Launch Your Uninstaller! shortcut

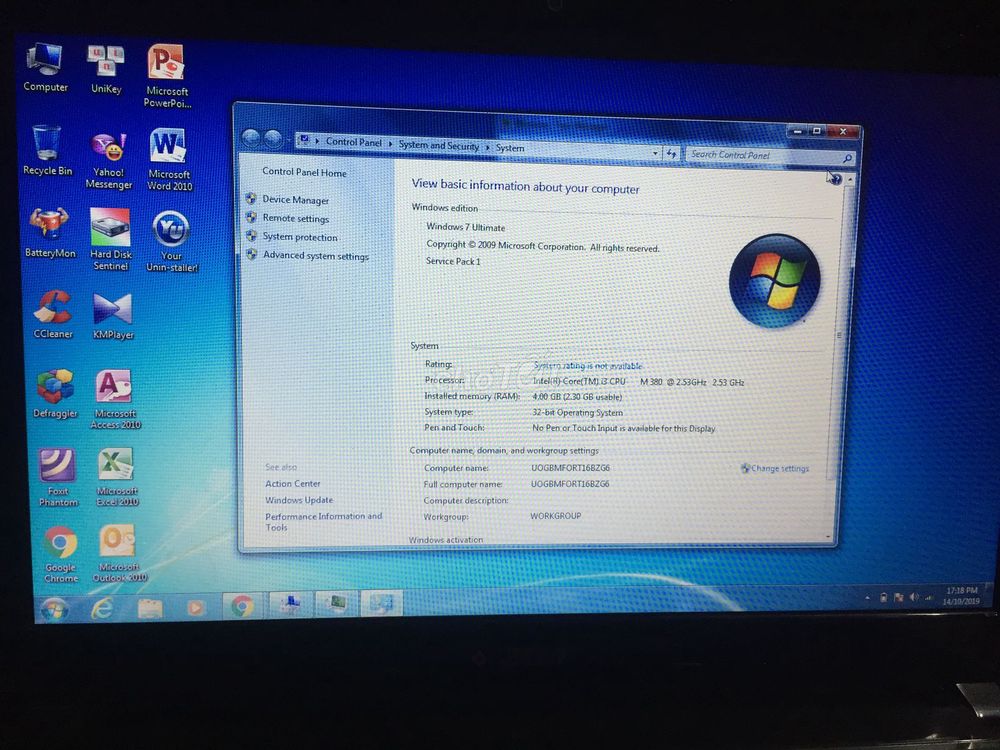pos(172,241)
